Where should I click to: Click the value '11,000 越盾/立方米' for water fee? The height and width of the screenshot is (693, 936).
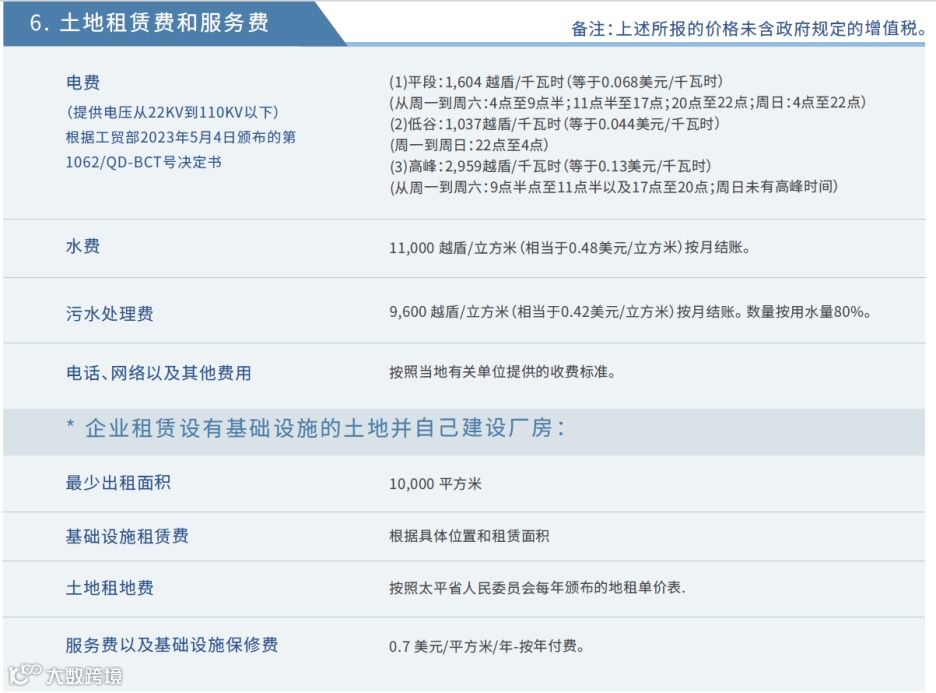click(569, 247)
